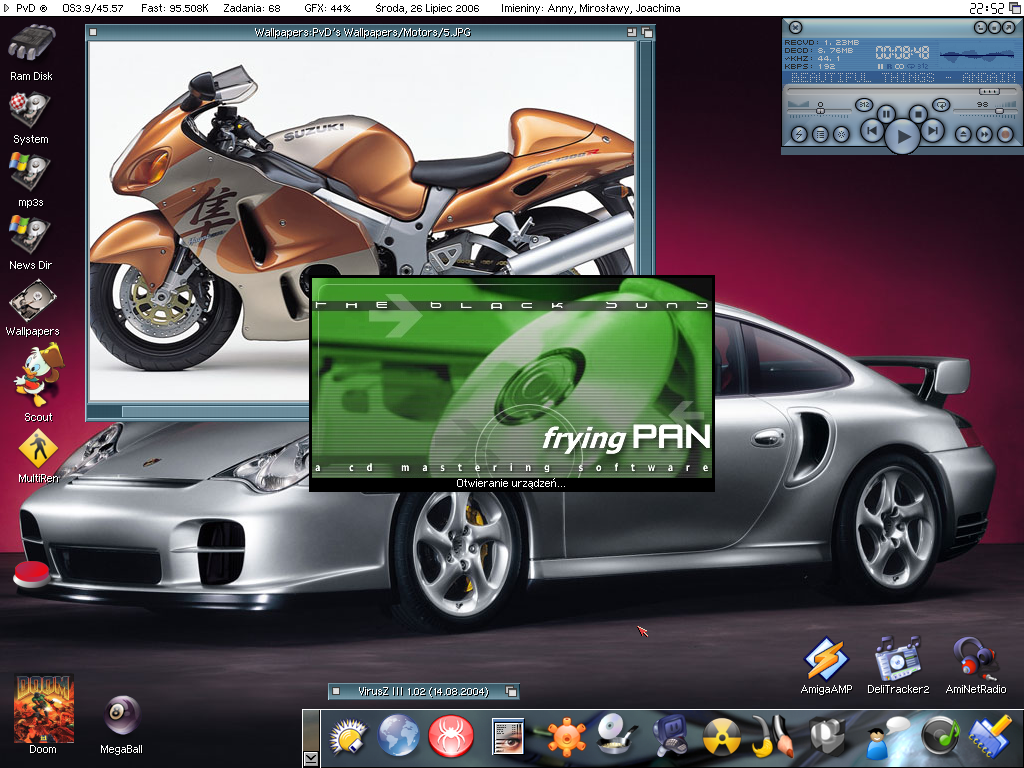1024x768 pixels.
Task: Click the Suzuki motorcycle image
Action: click(361, 222)
